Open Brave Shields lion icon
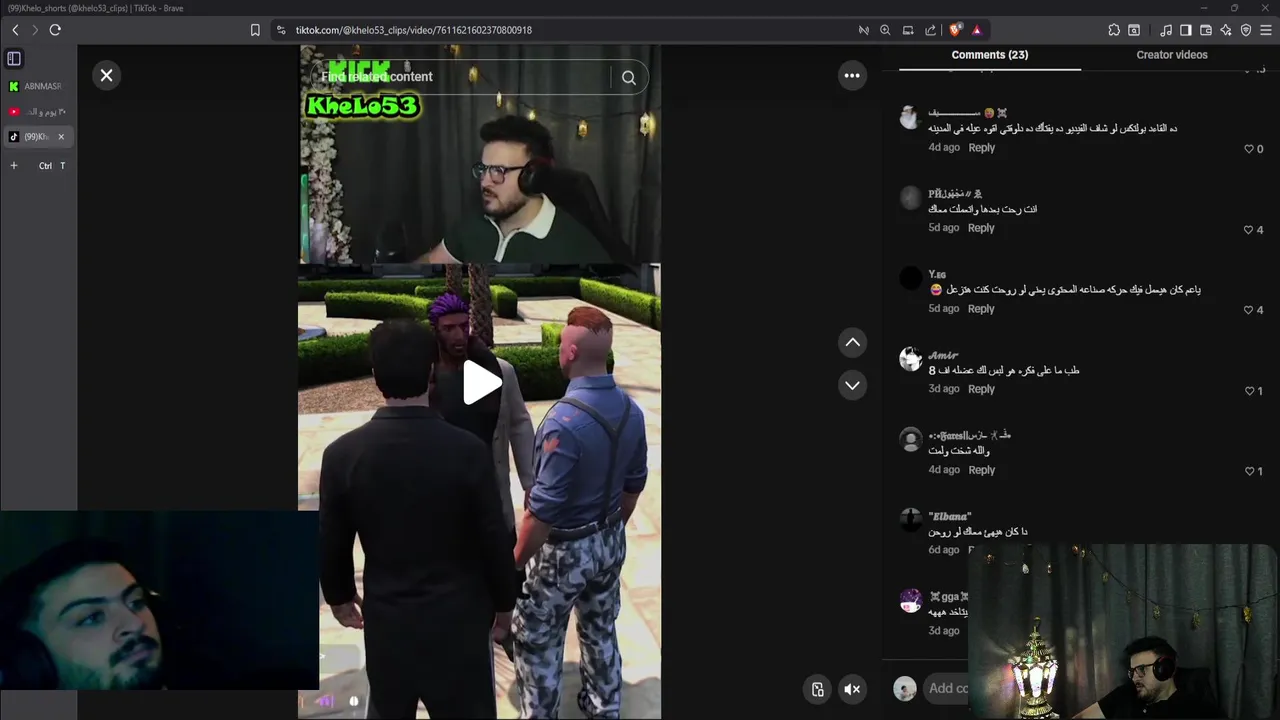Viewport: 1280px width, 720px height. click(x=955, y=30)
